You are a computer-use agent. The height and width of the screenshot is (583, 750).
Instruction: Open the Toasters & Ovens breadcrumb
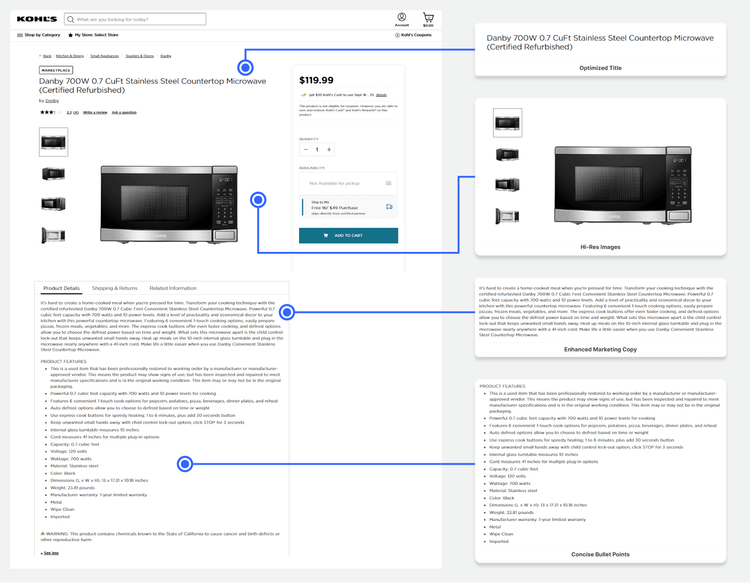(140, 56)
